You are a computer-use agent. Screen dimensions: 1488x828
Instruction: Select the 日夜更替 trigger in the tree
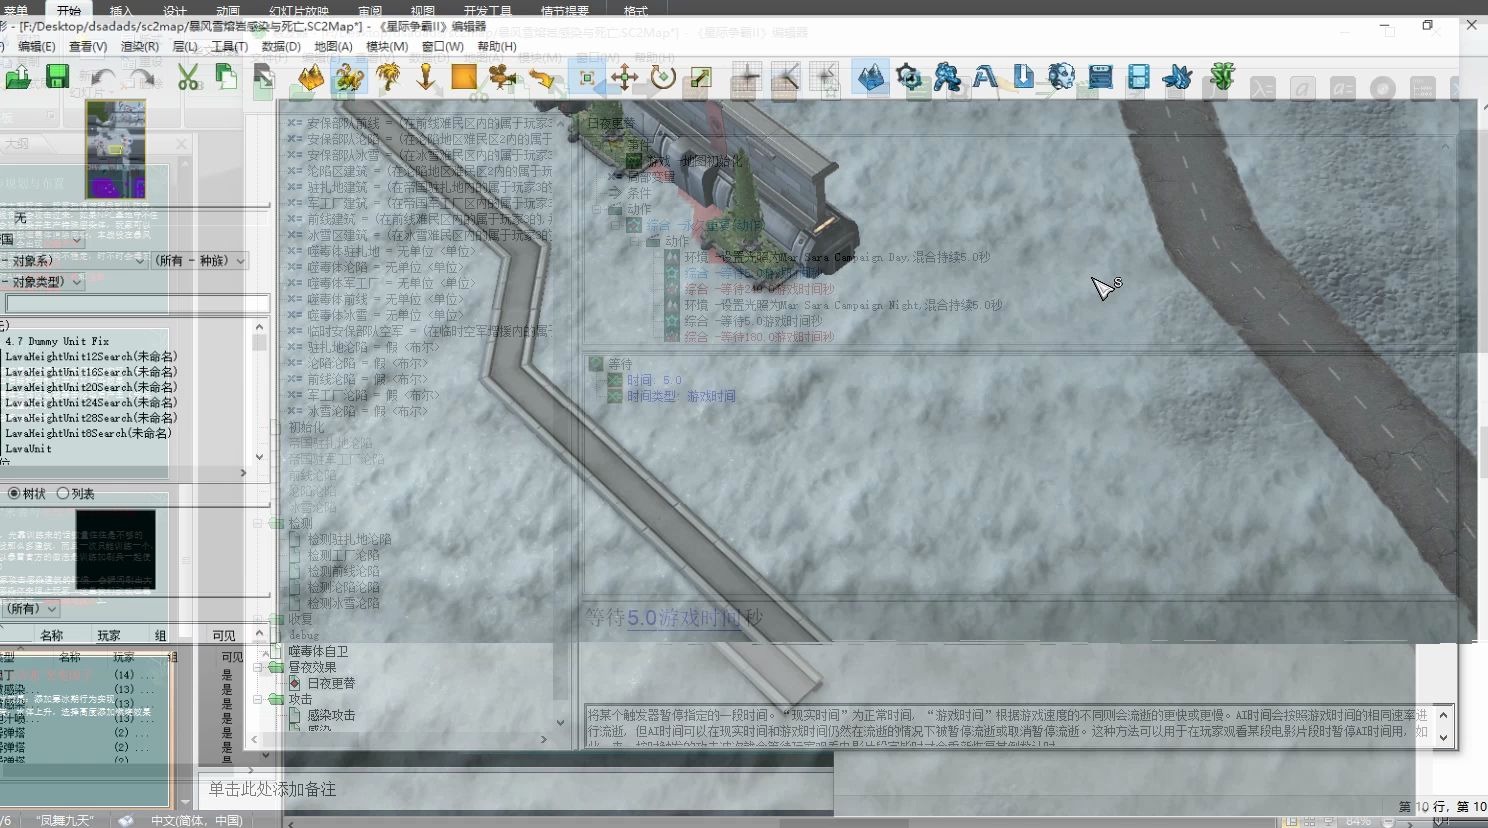[331, 683]
